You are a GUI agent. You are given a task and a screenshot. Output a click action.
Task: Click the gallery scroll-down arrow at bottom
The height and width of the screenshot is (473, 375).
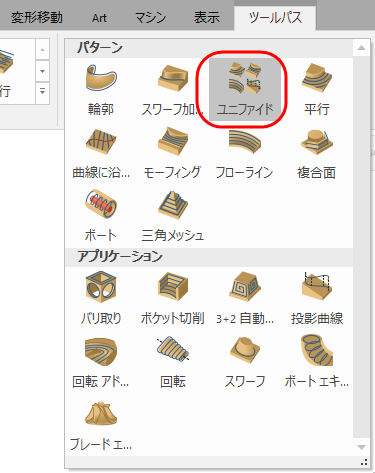click(362, 447)
